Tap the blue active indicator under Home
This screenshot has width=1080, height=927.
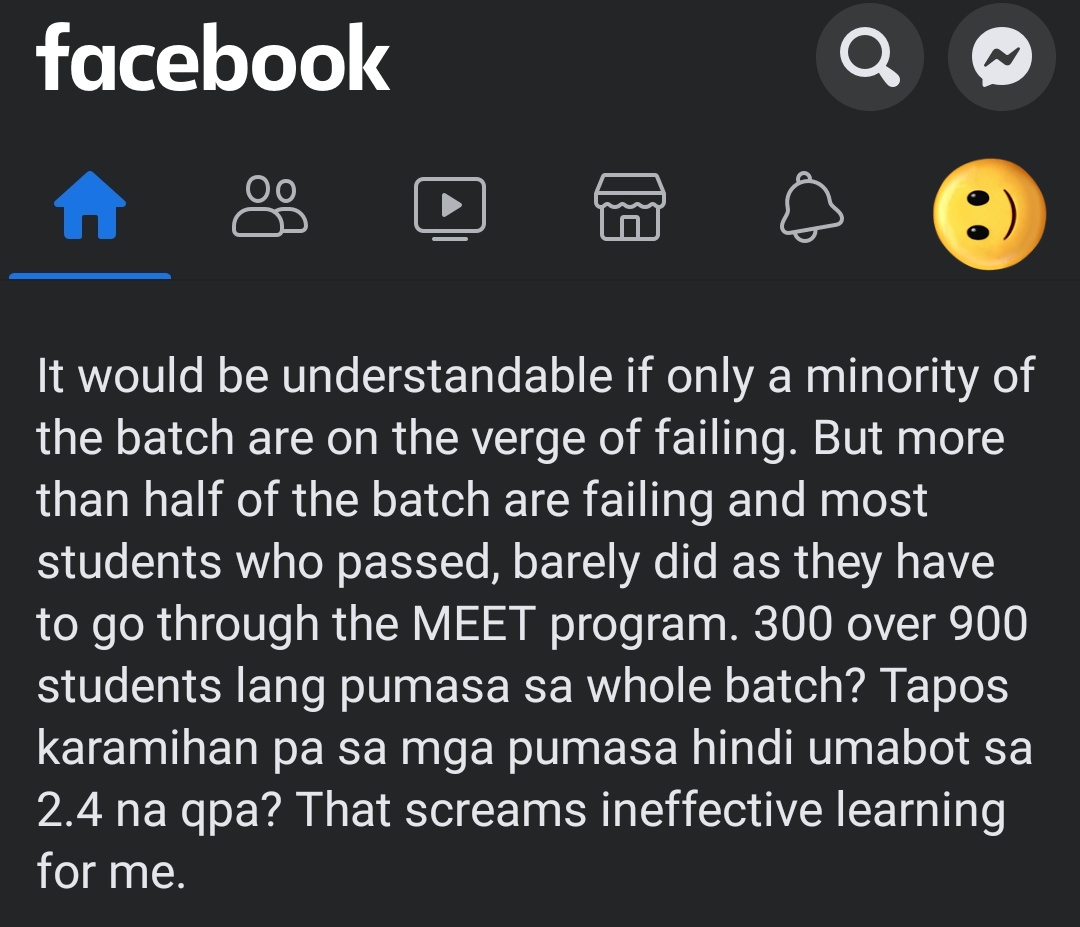90,276
